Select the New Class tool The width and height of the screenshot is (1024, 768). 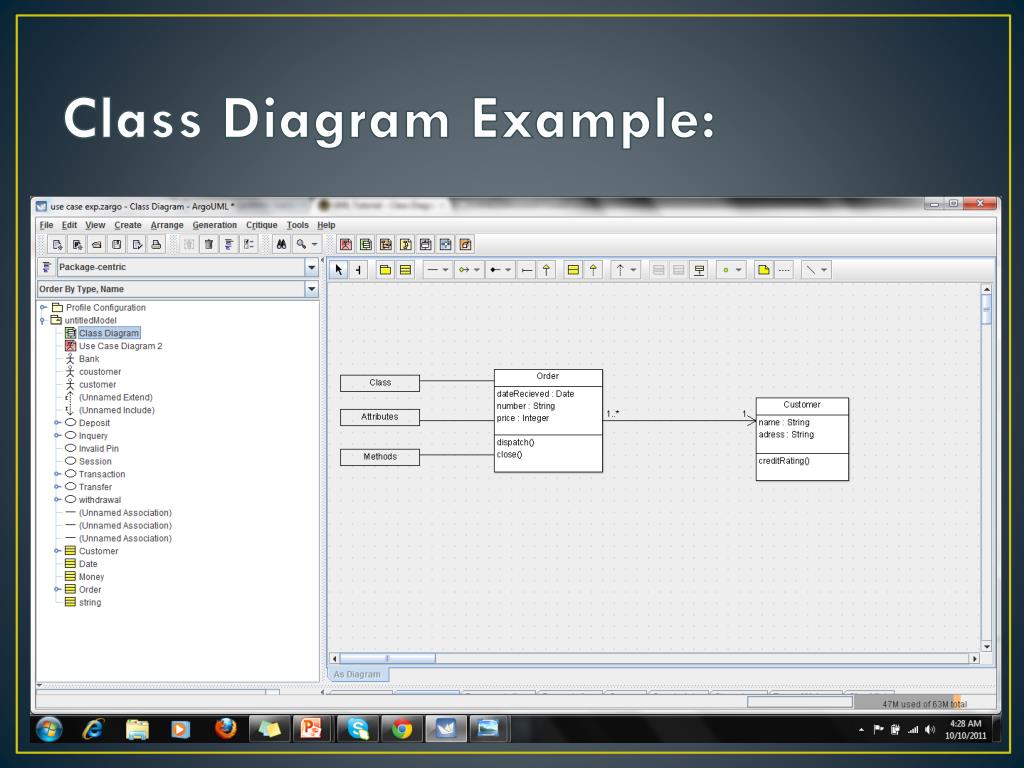[405, 270]
